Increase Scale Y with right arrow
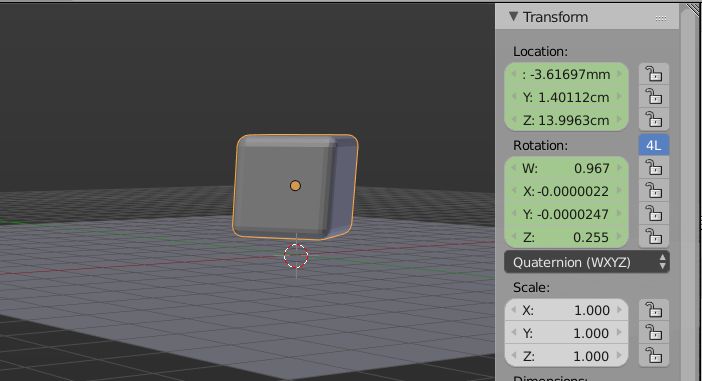 click(x=620, y=332)
